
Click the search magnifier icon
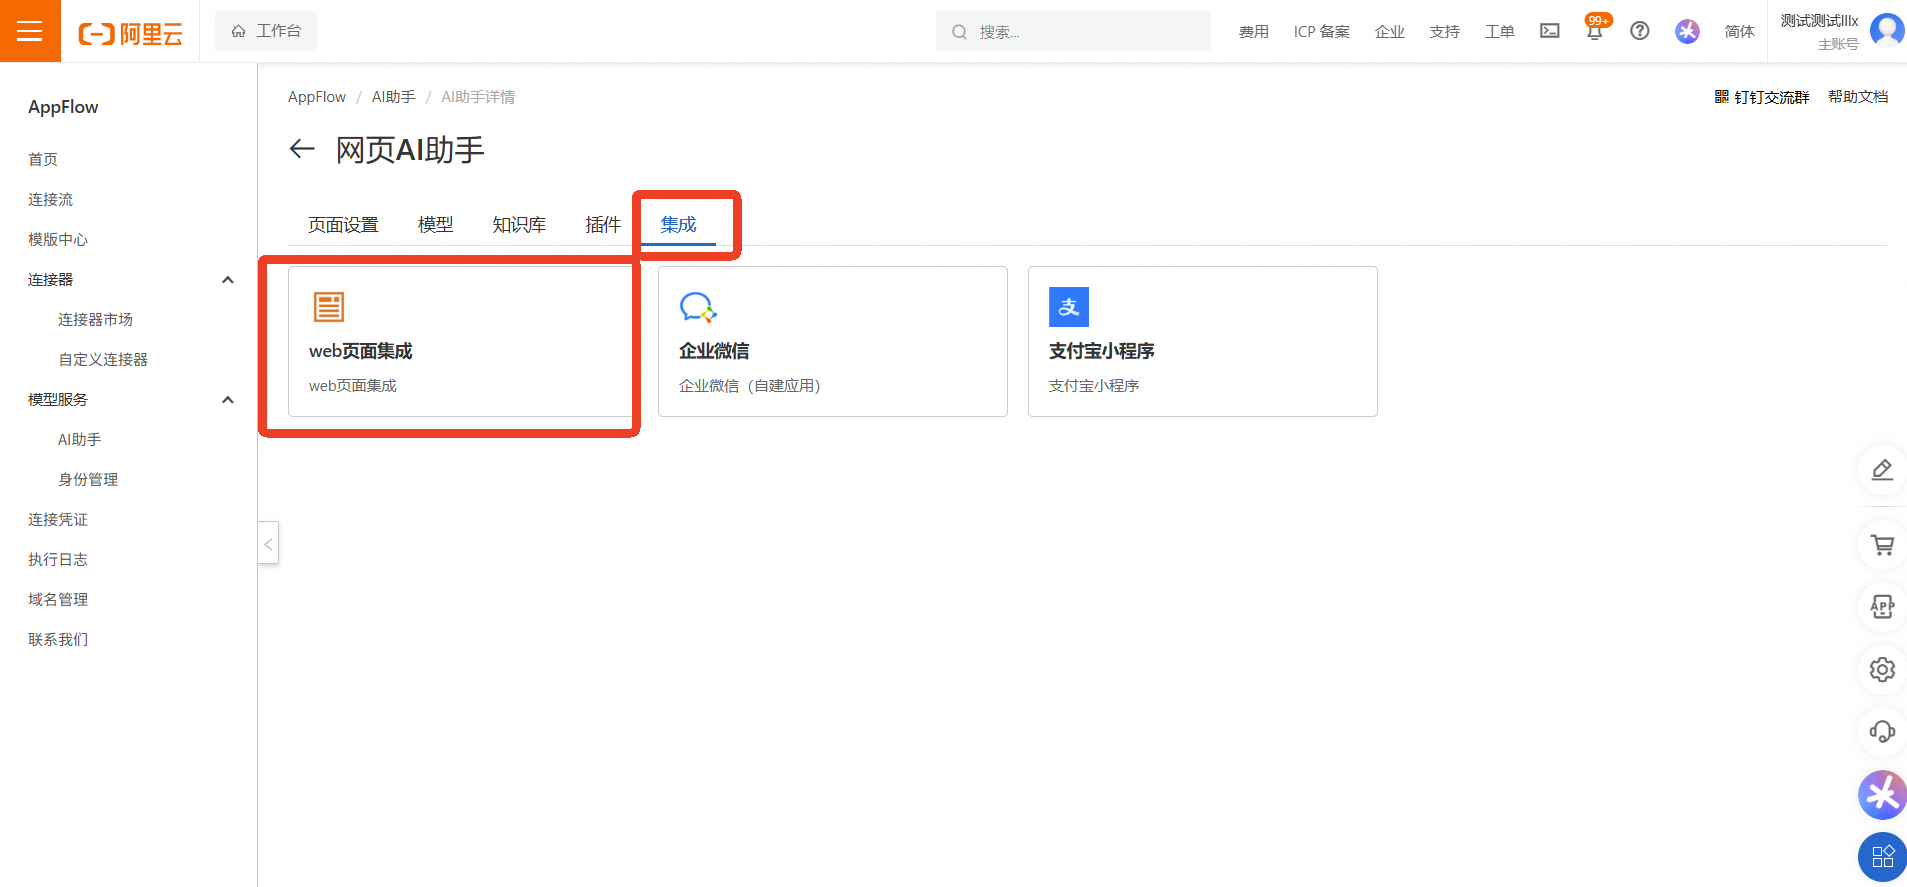[x=959, y=32]
